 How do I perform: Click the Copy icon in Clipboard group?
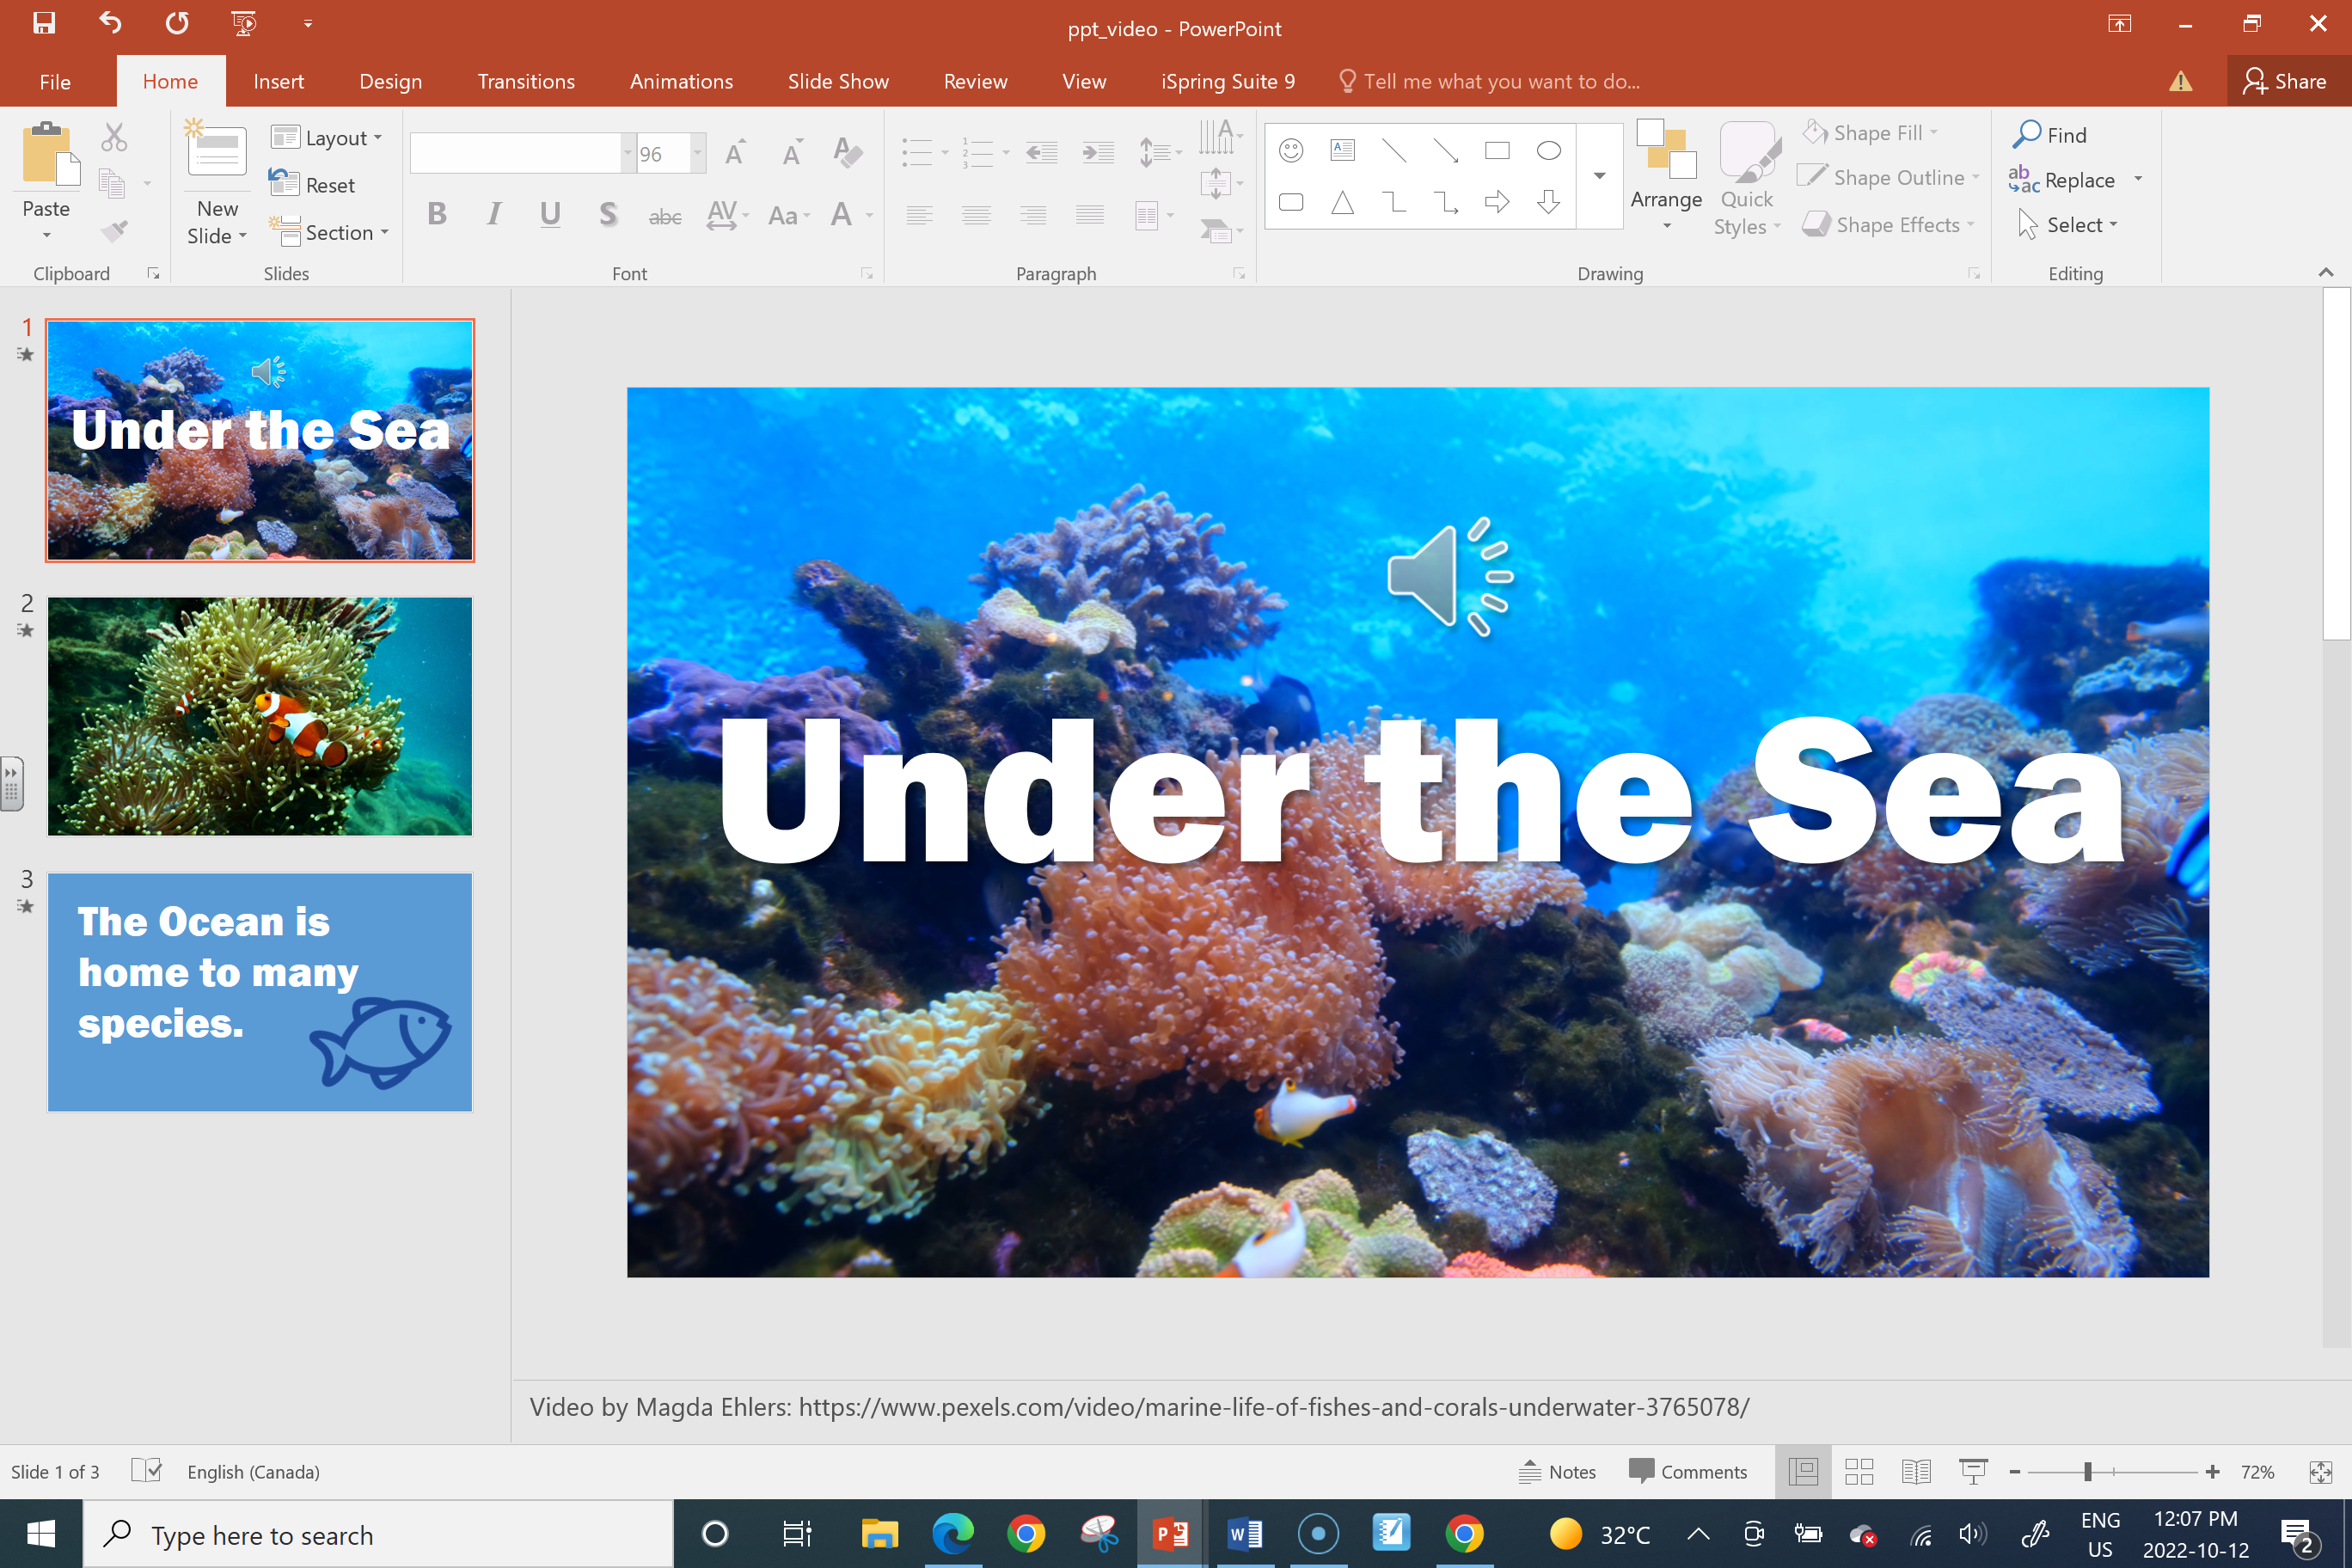tap(112, 184)
